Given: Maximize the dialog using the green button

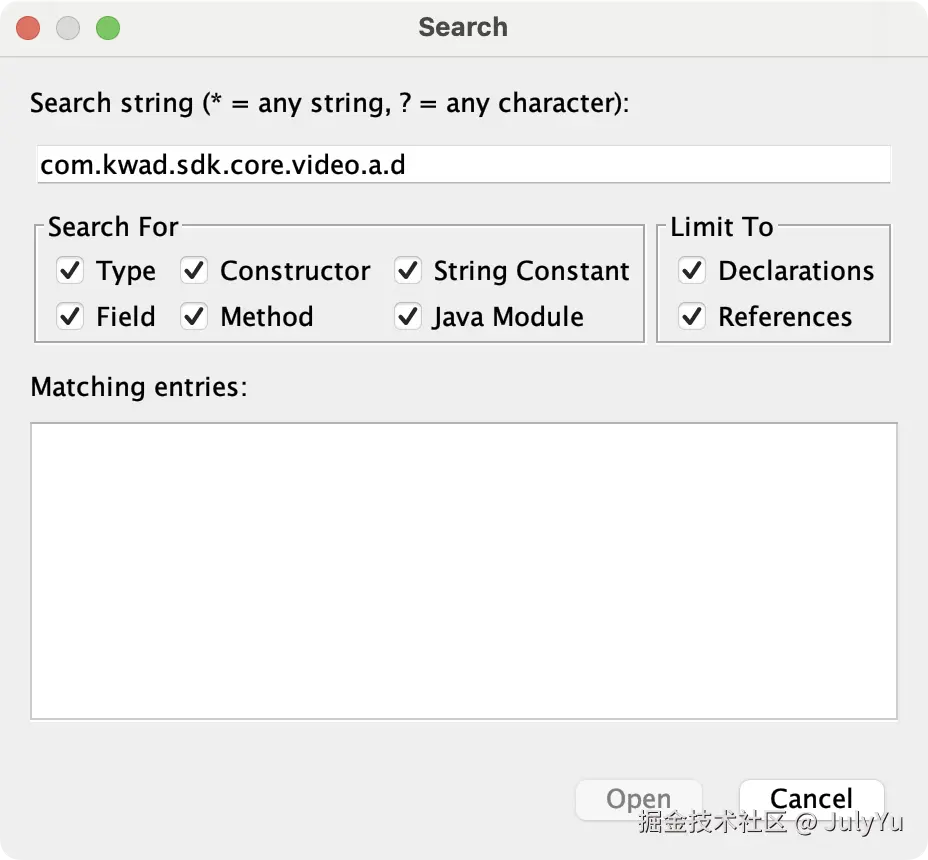Looking at the screenshot, I should pyautogui.click(x=108, y=28).
